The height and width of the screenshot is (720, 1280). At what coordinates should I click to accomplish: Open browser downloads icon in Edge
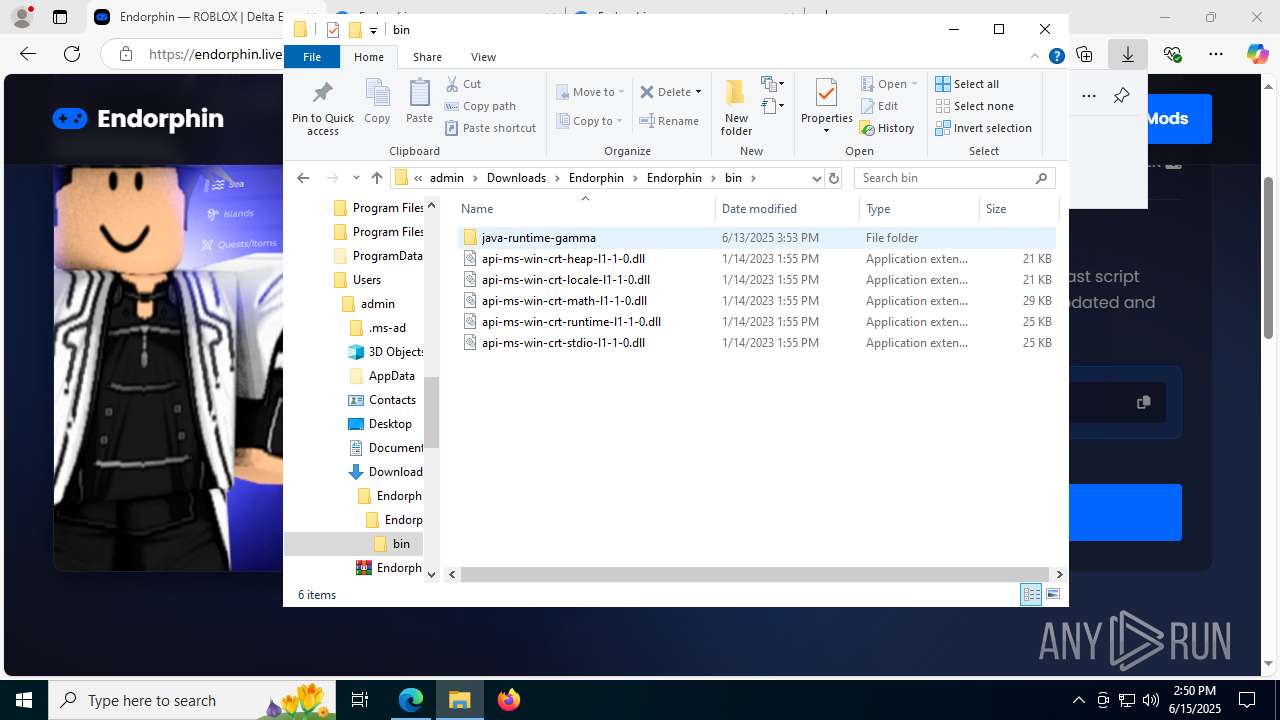(x=1128, y=54)
